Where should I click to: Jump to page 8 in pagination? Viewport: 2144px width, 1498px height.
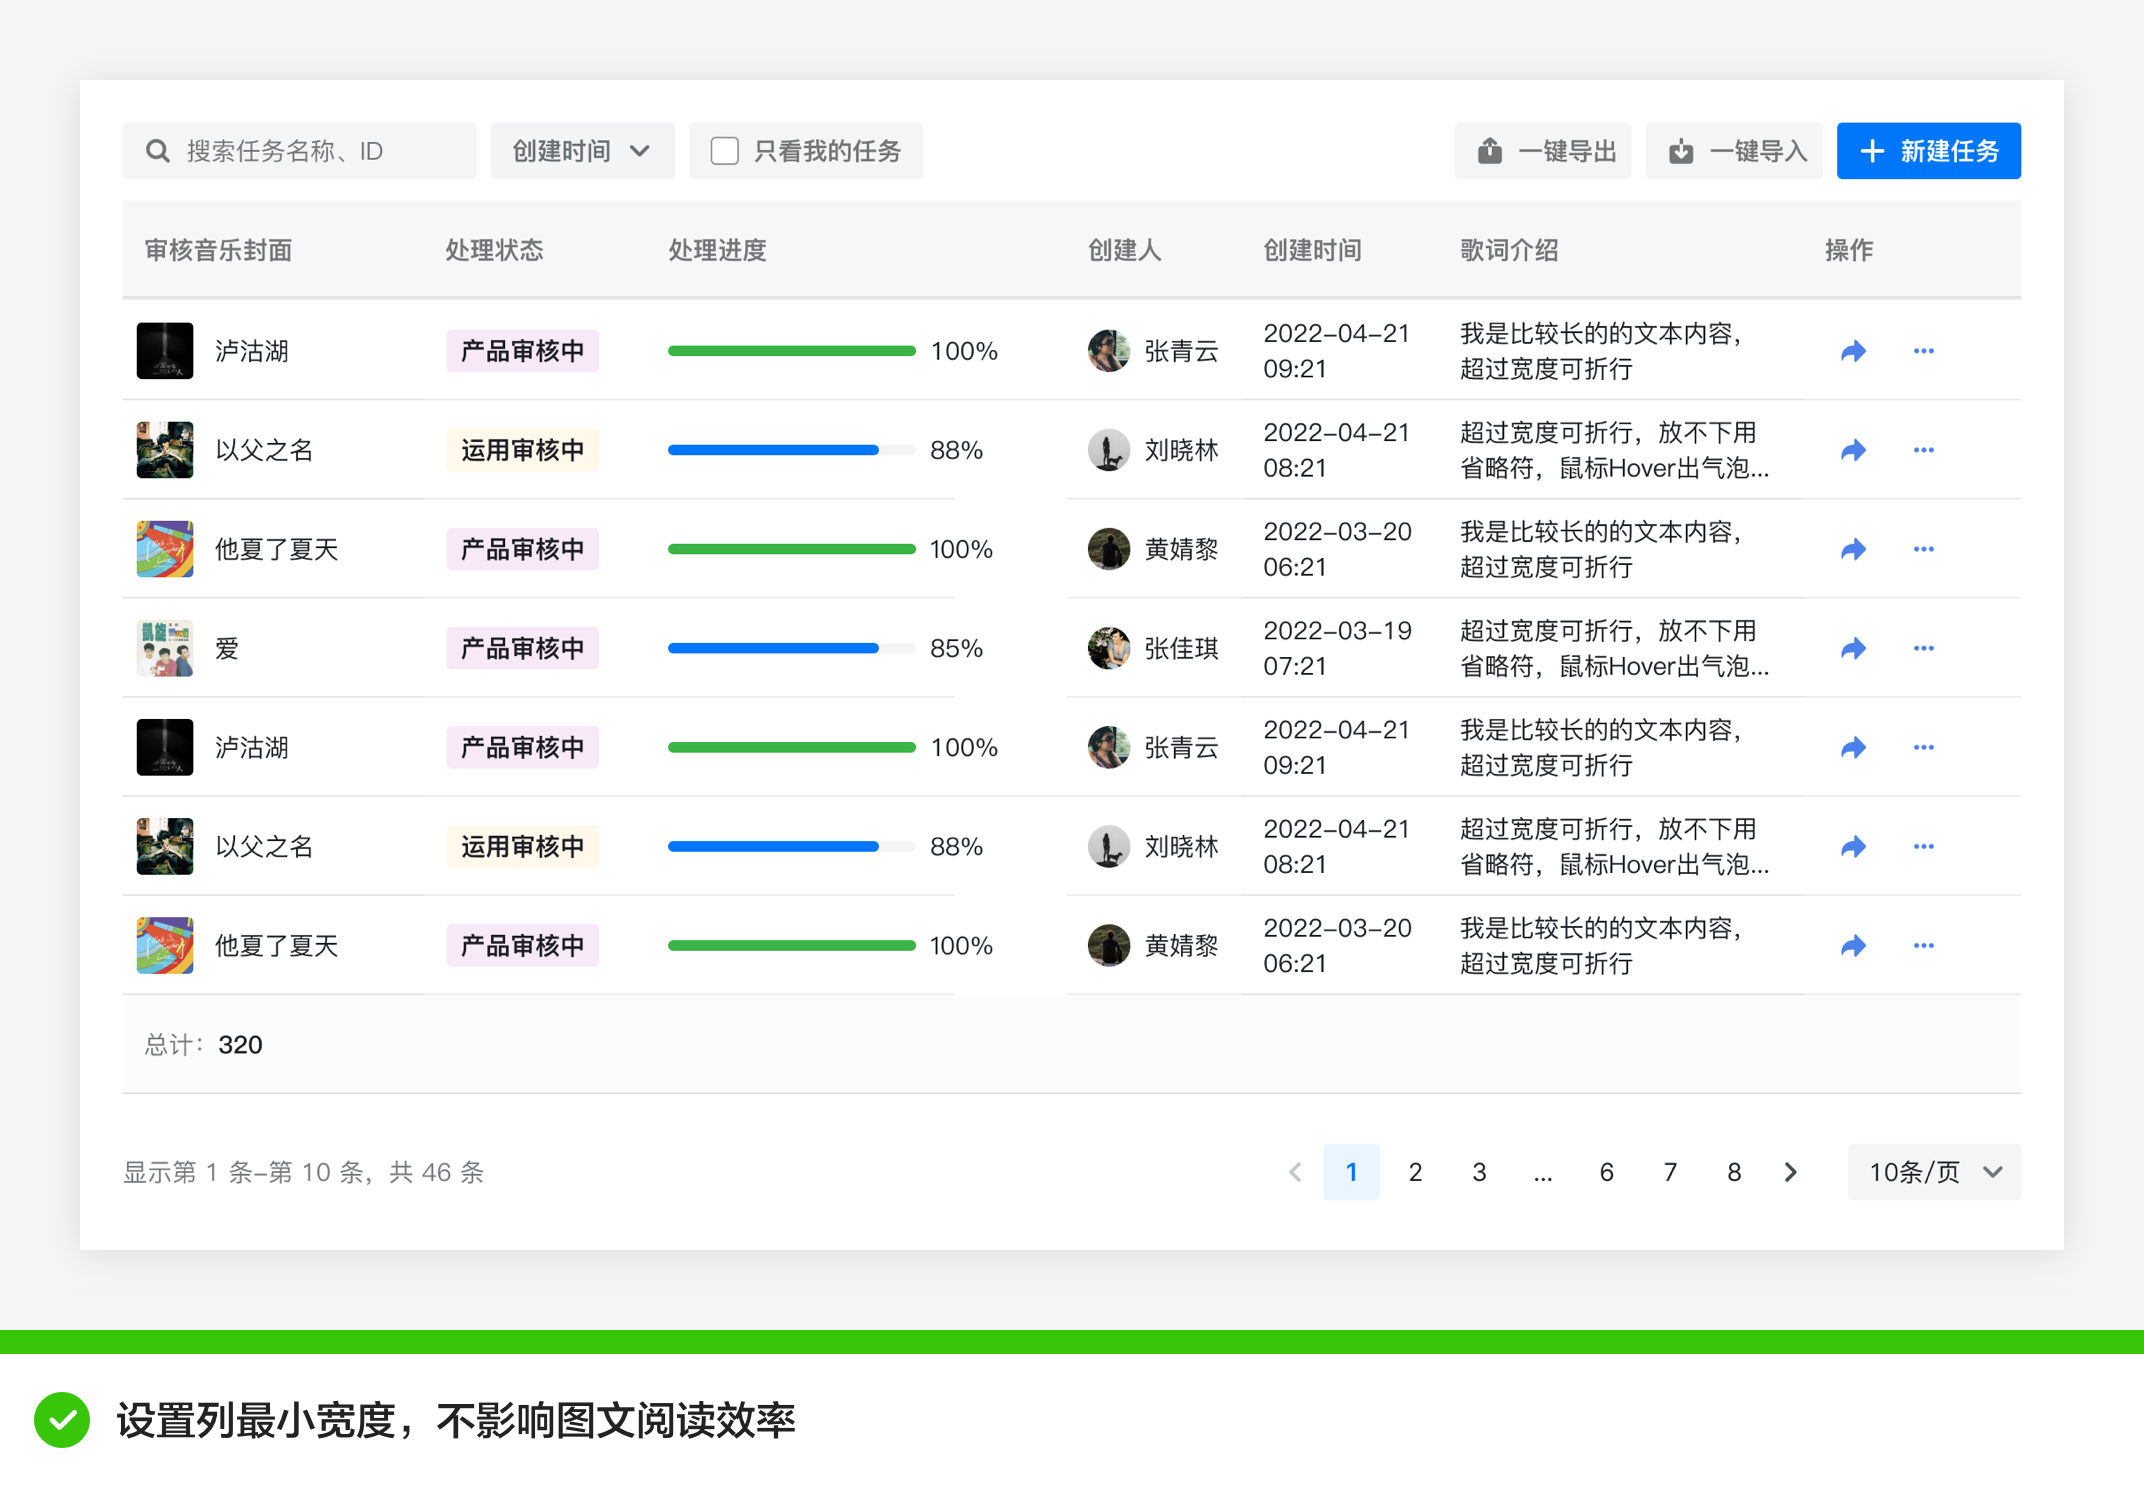[x=1734, y=1171]
